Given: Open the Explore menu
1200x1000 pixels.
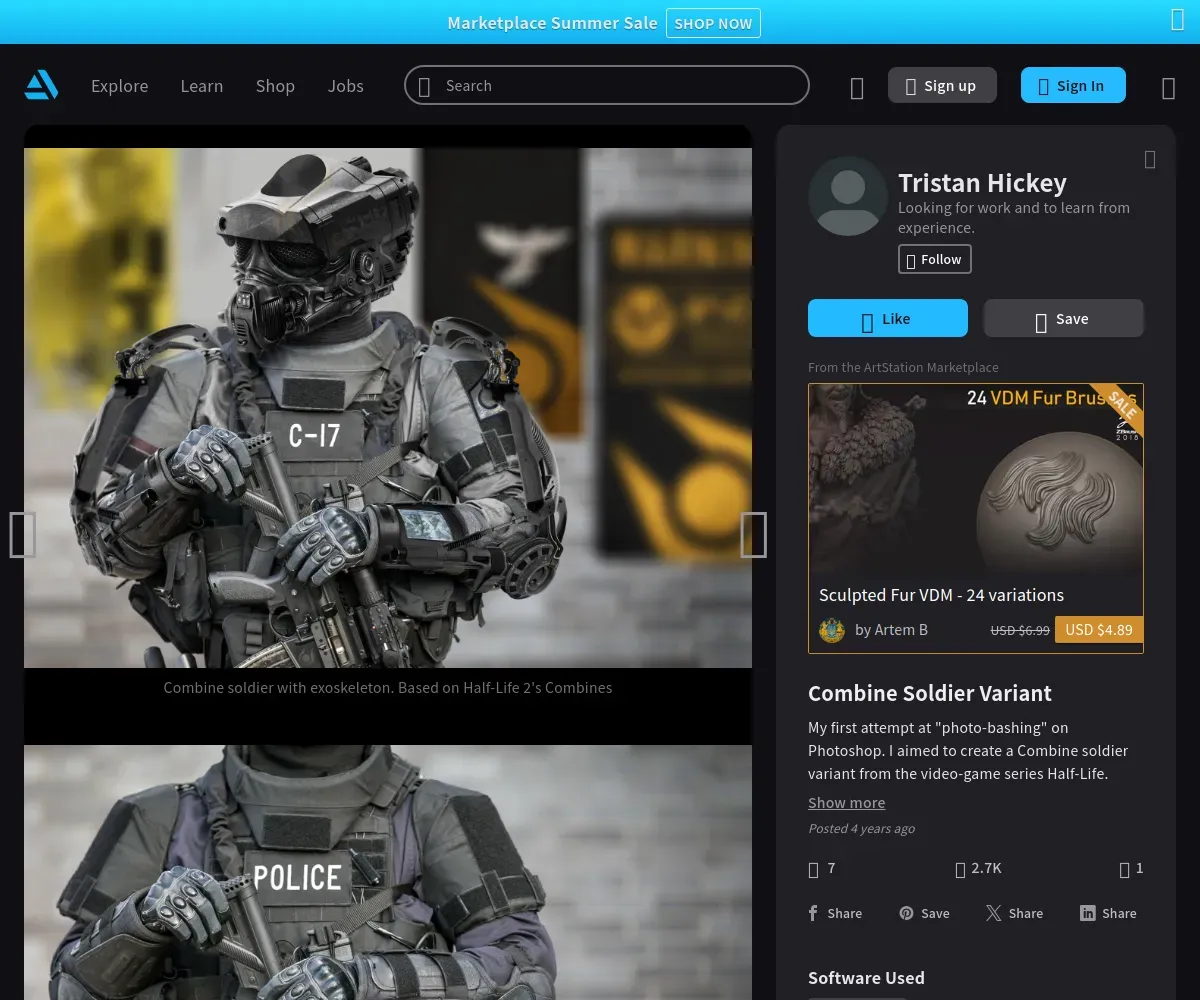Looking at the screenshot, I should (x=119, y=86).
